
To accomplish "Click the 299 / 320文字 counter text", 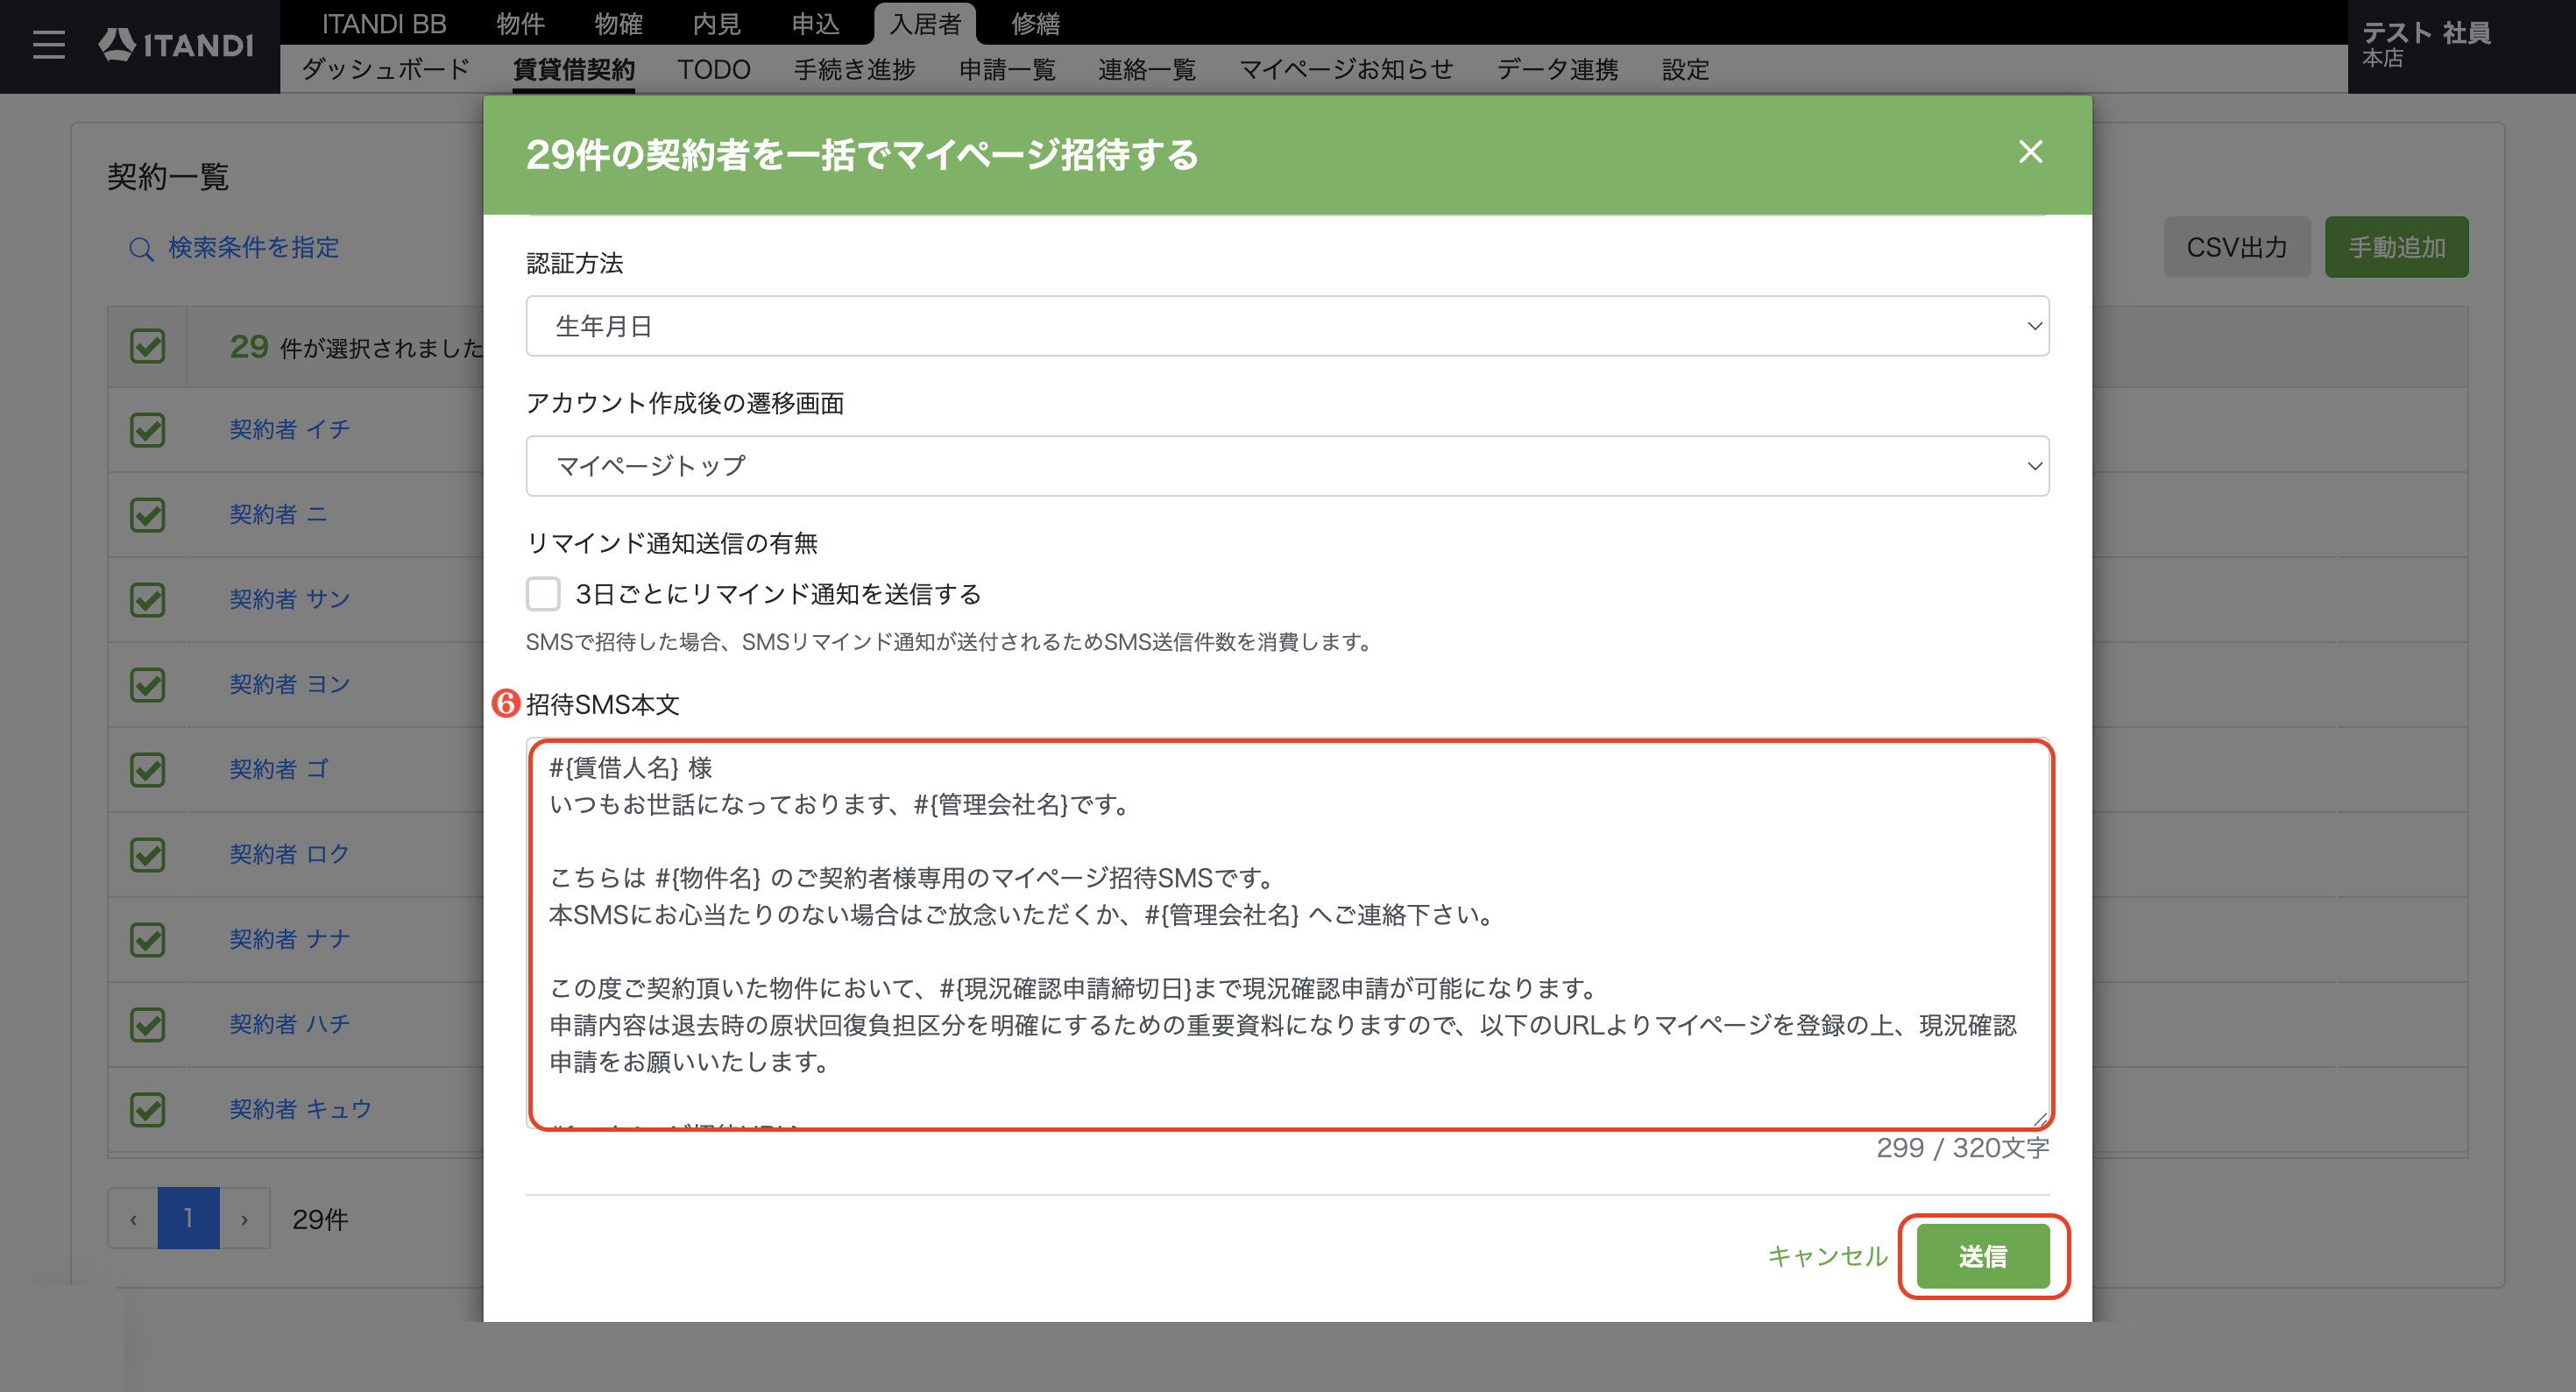I will 1962,1148.
